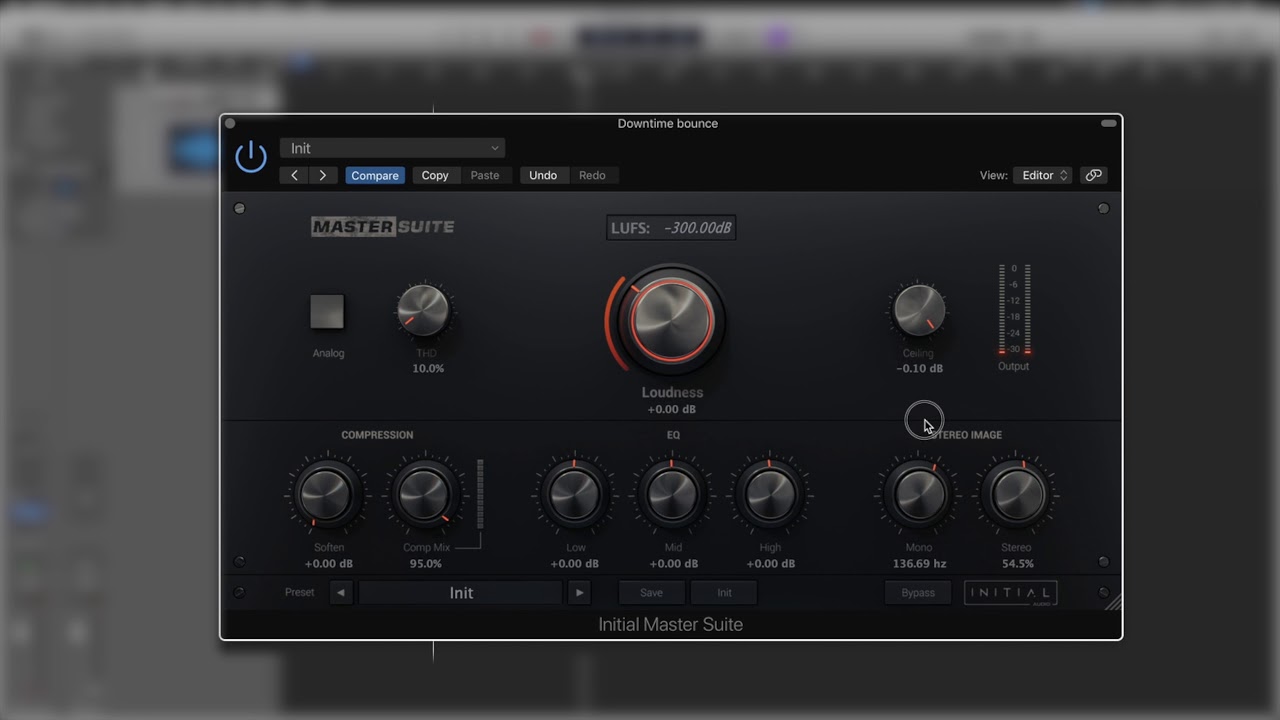Click the Init preset name field
This screenshot has height=720, width=1280.
pos(461,593)
